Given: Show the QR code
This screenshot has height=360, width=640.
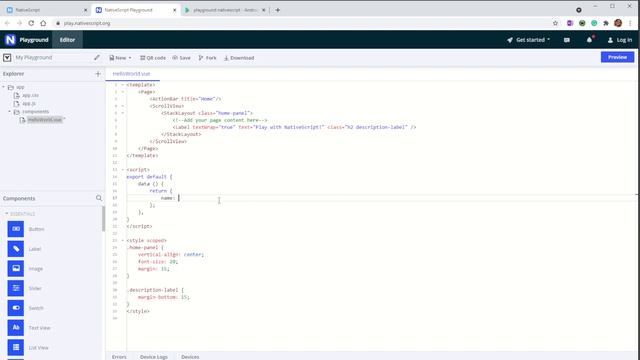Looking at the screenshot, I should [153, 58].
